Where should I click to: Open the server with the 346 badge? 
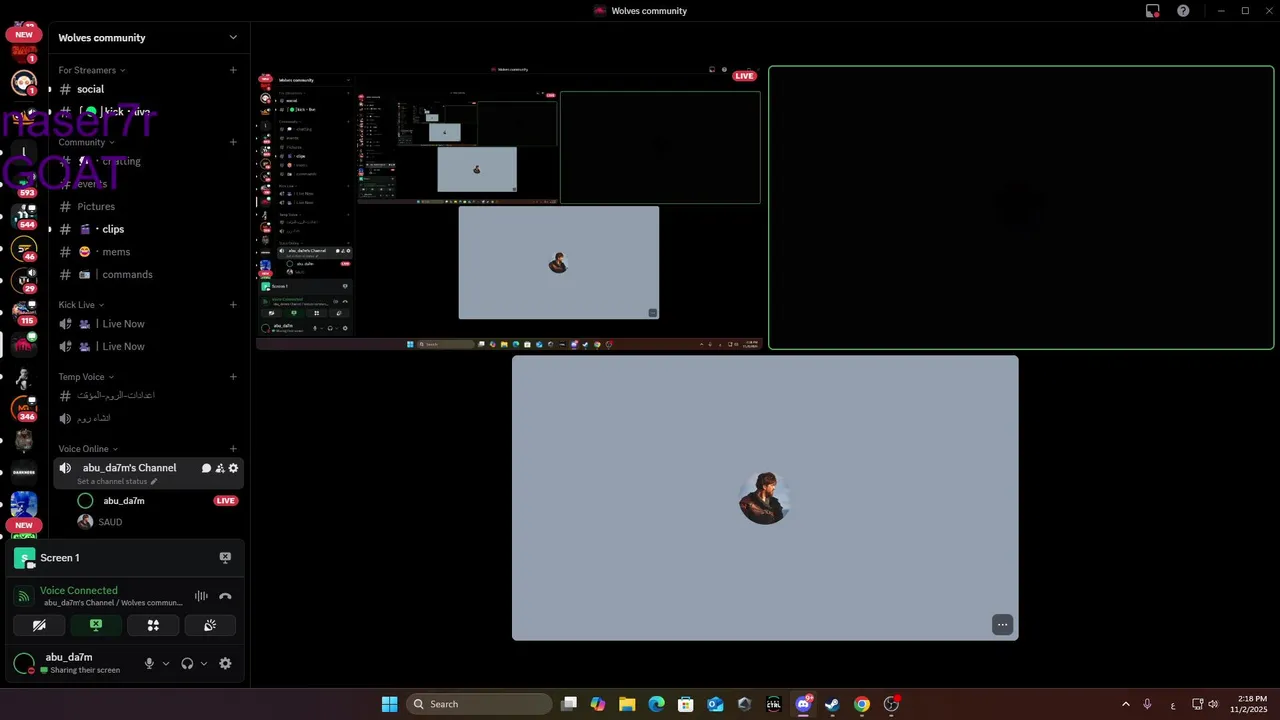[x=24, y=407]
